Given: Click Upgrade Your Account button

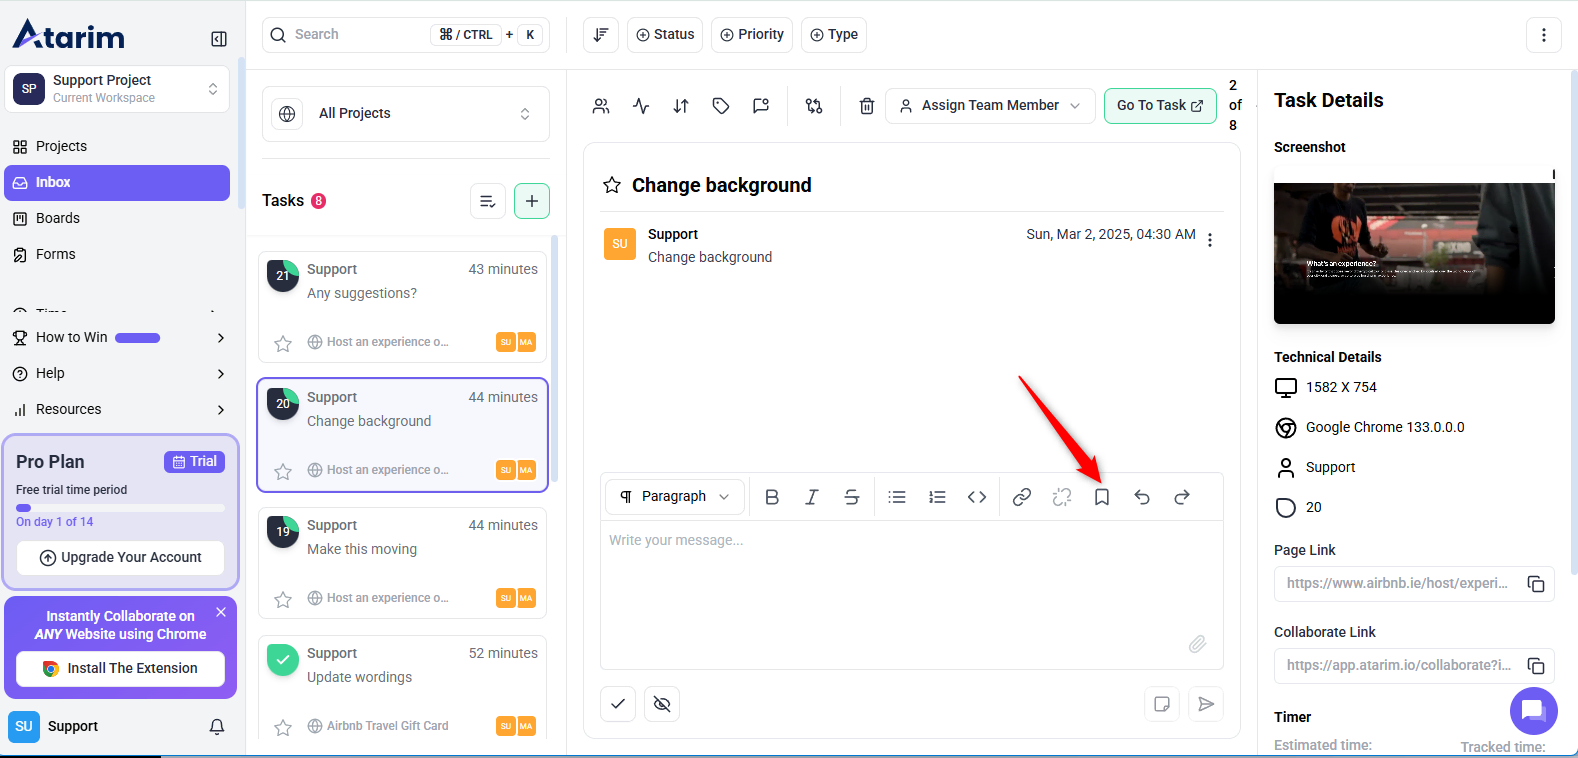Looking at the screenshot, I should 120,558.
